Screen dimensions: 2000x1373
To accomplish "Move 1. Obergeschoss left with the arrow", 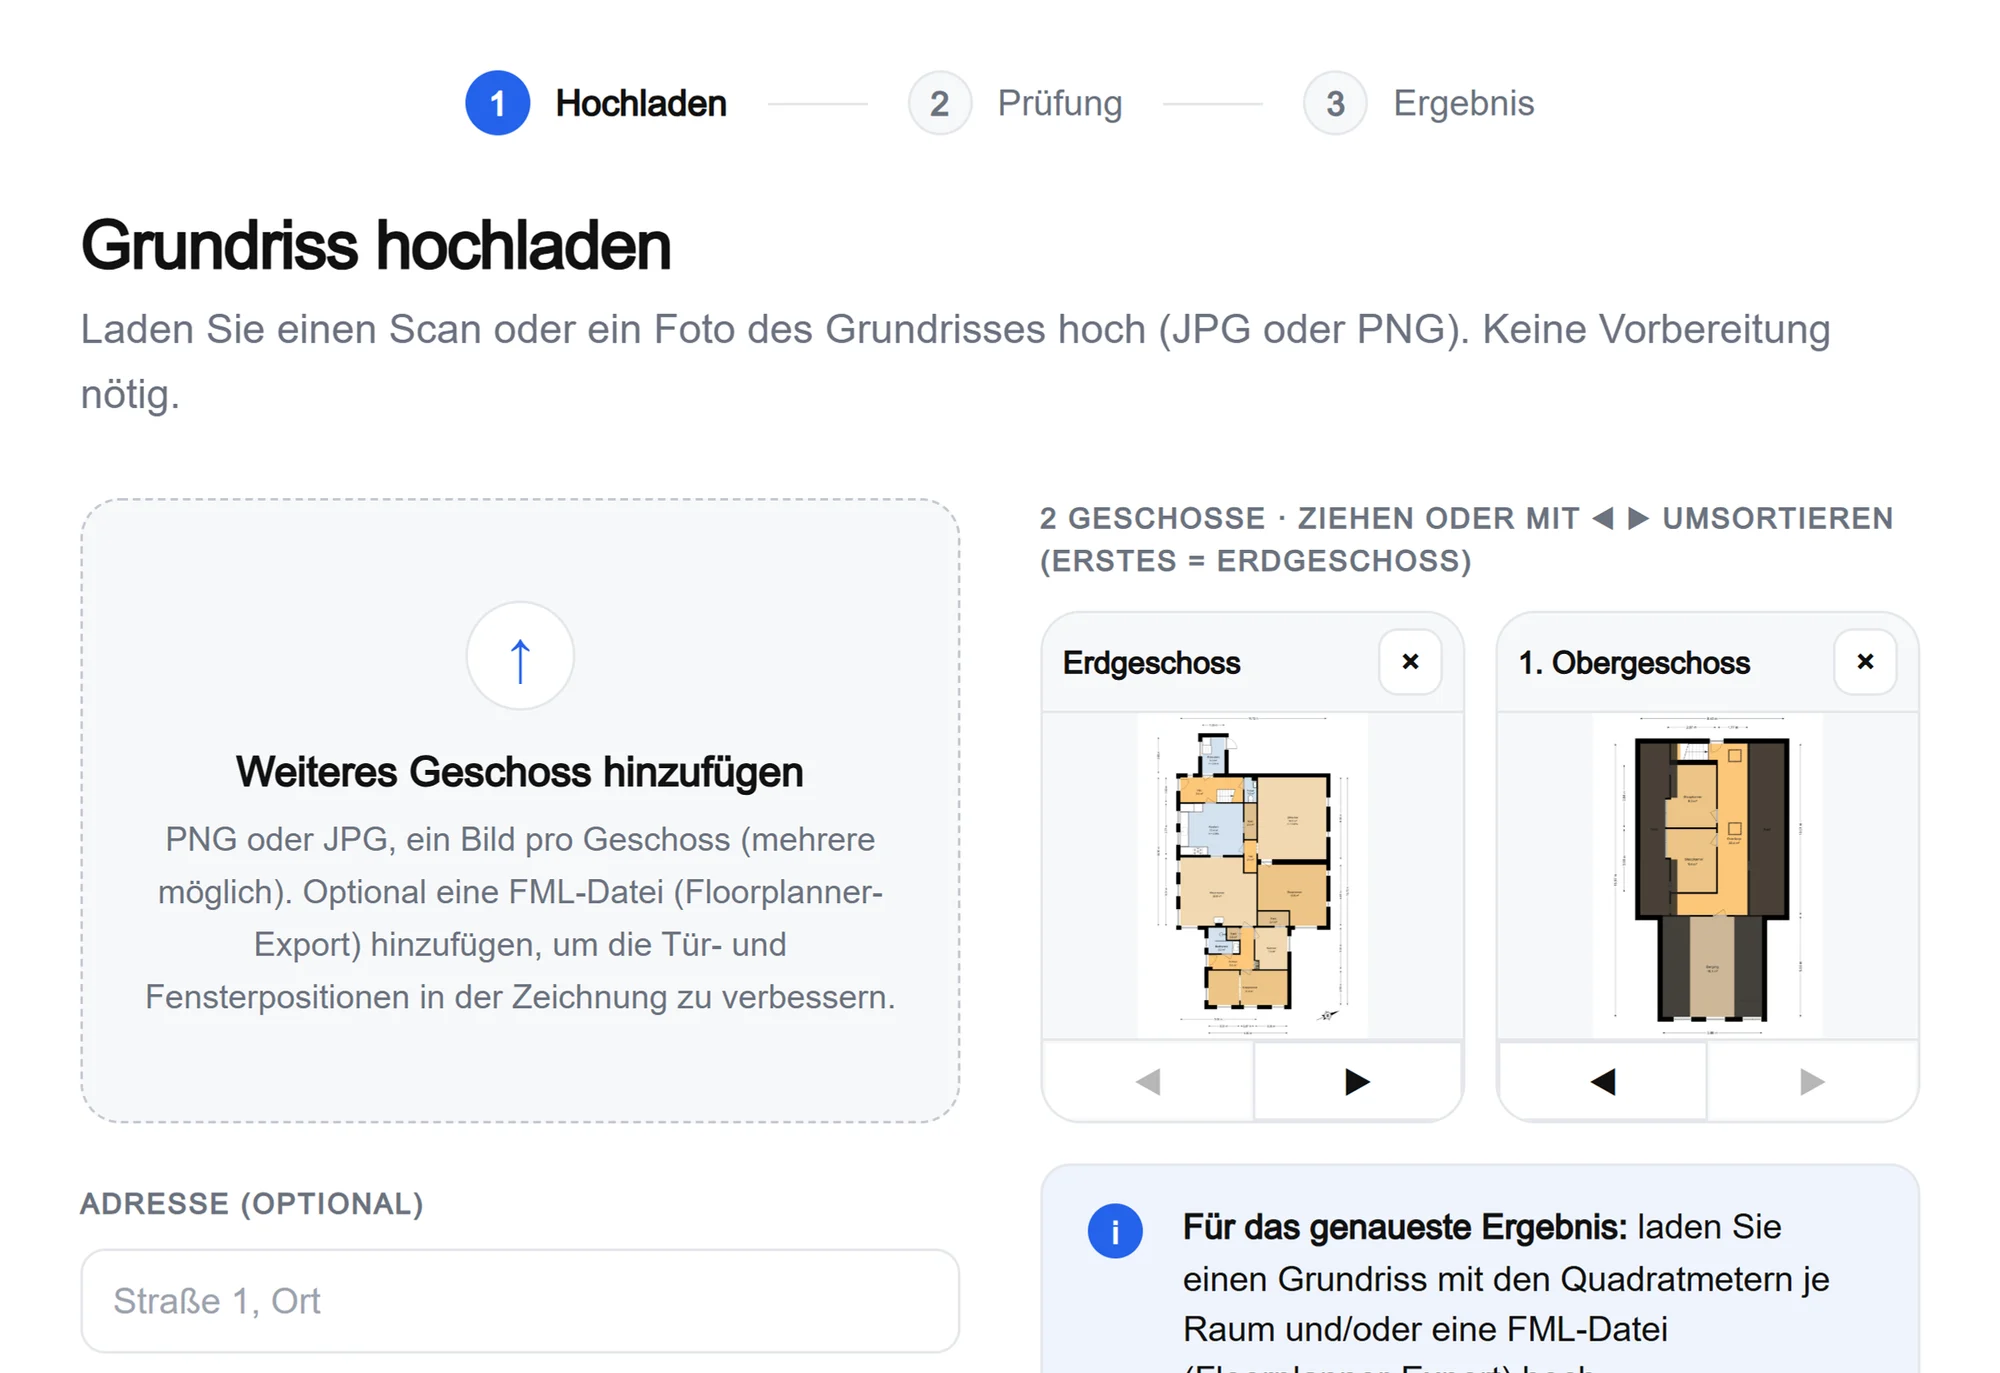I will pyautogui.click(x=1603, y=1081).
